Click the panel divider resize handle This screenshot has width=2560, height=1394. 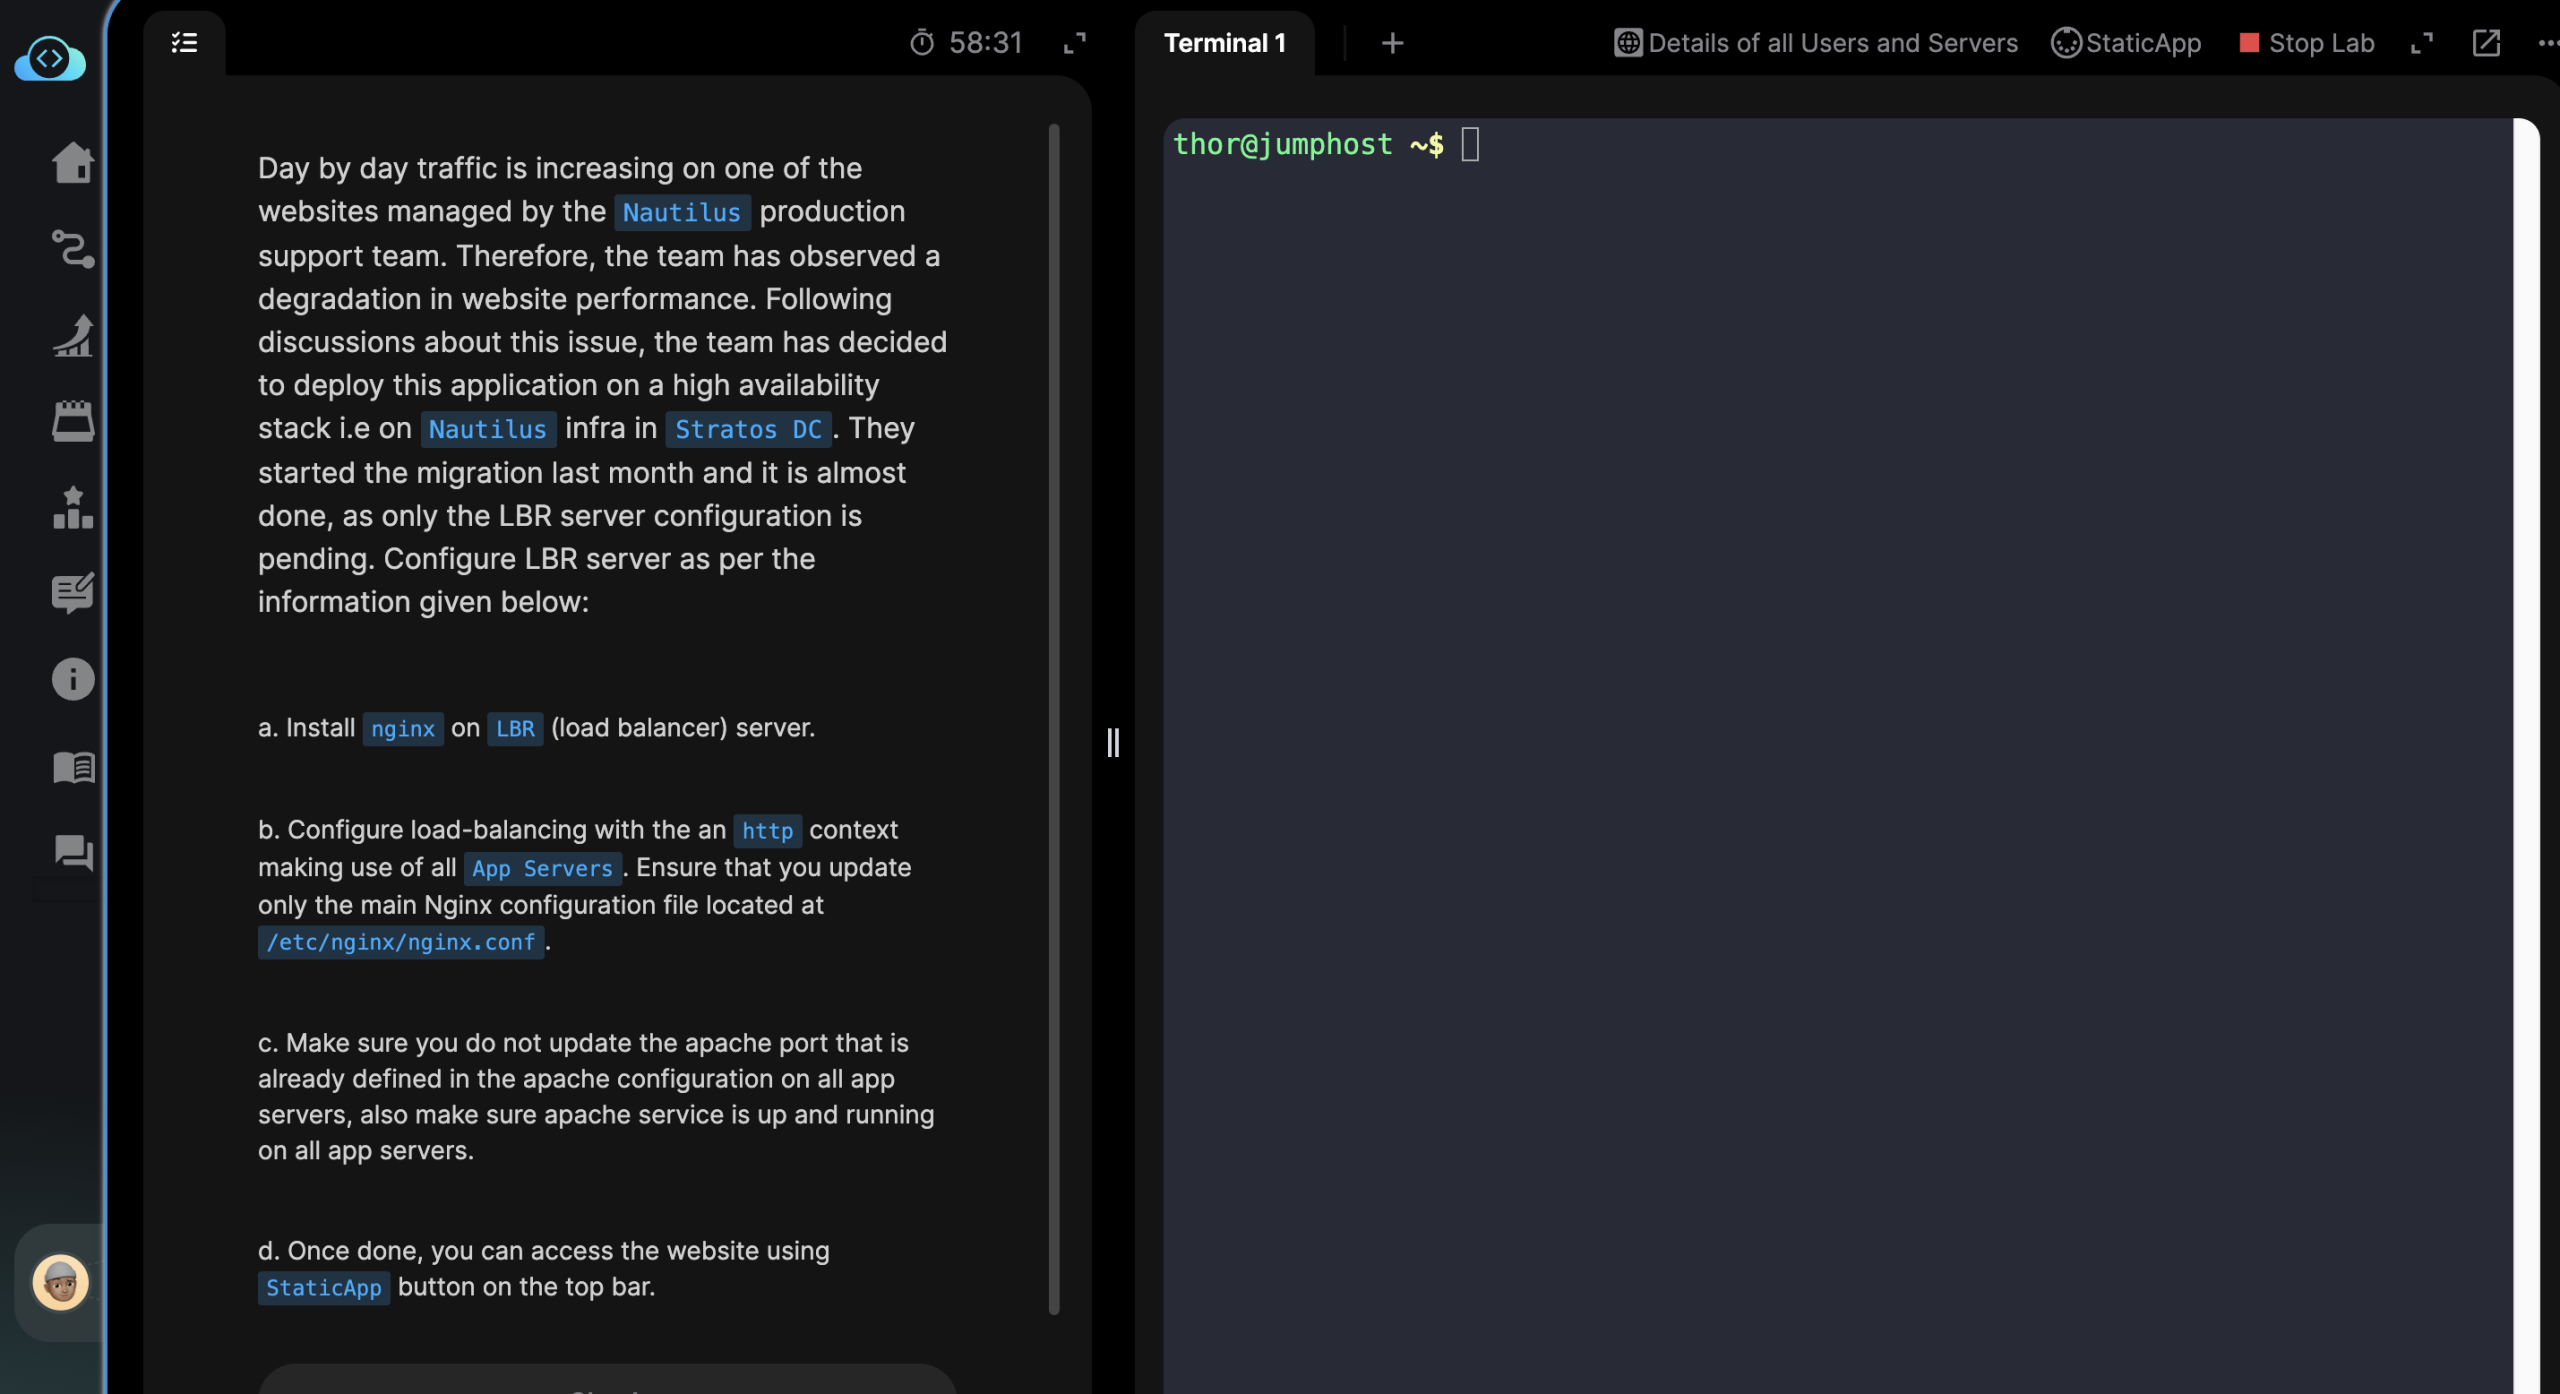coord(1113,742)
